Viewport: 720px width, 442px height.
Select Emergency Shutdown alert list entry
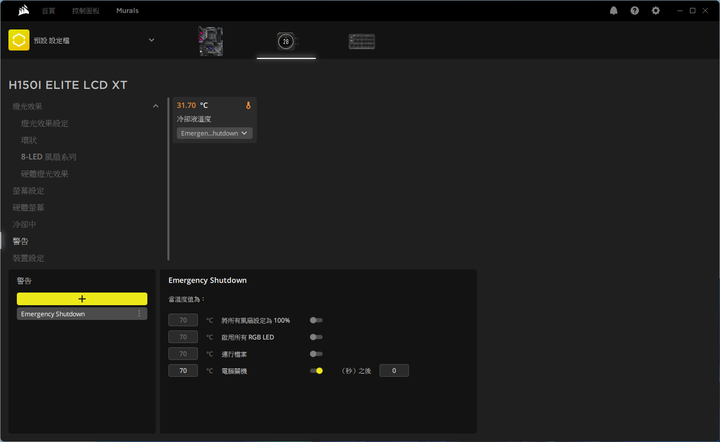[82, 314]
